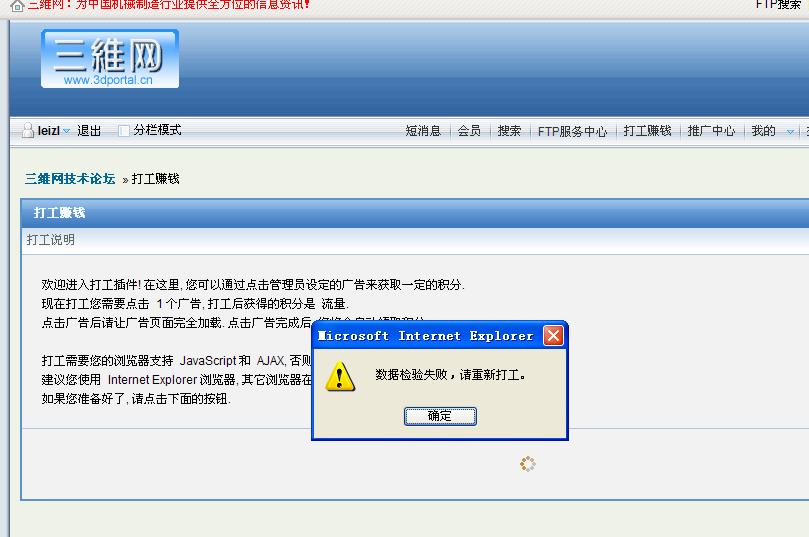This screenshot has height=537, width=809.
Task: Click the user avatar icon beside leizl
Action: click(x=28, y=130)
